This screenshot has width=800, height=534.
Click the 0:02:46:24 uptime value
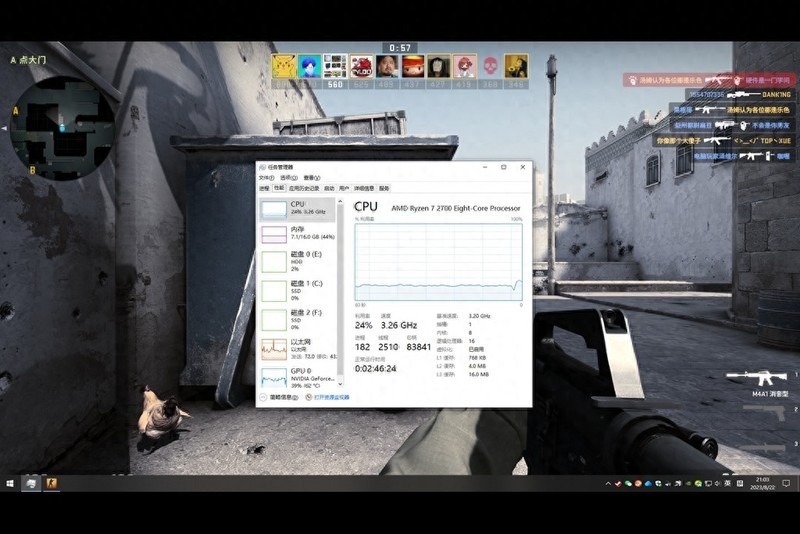click(375, 368)
